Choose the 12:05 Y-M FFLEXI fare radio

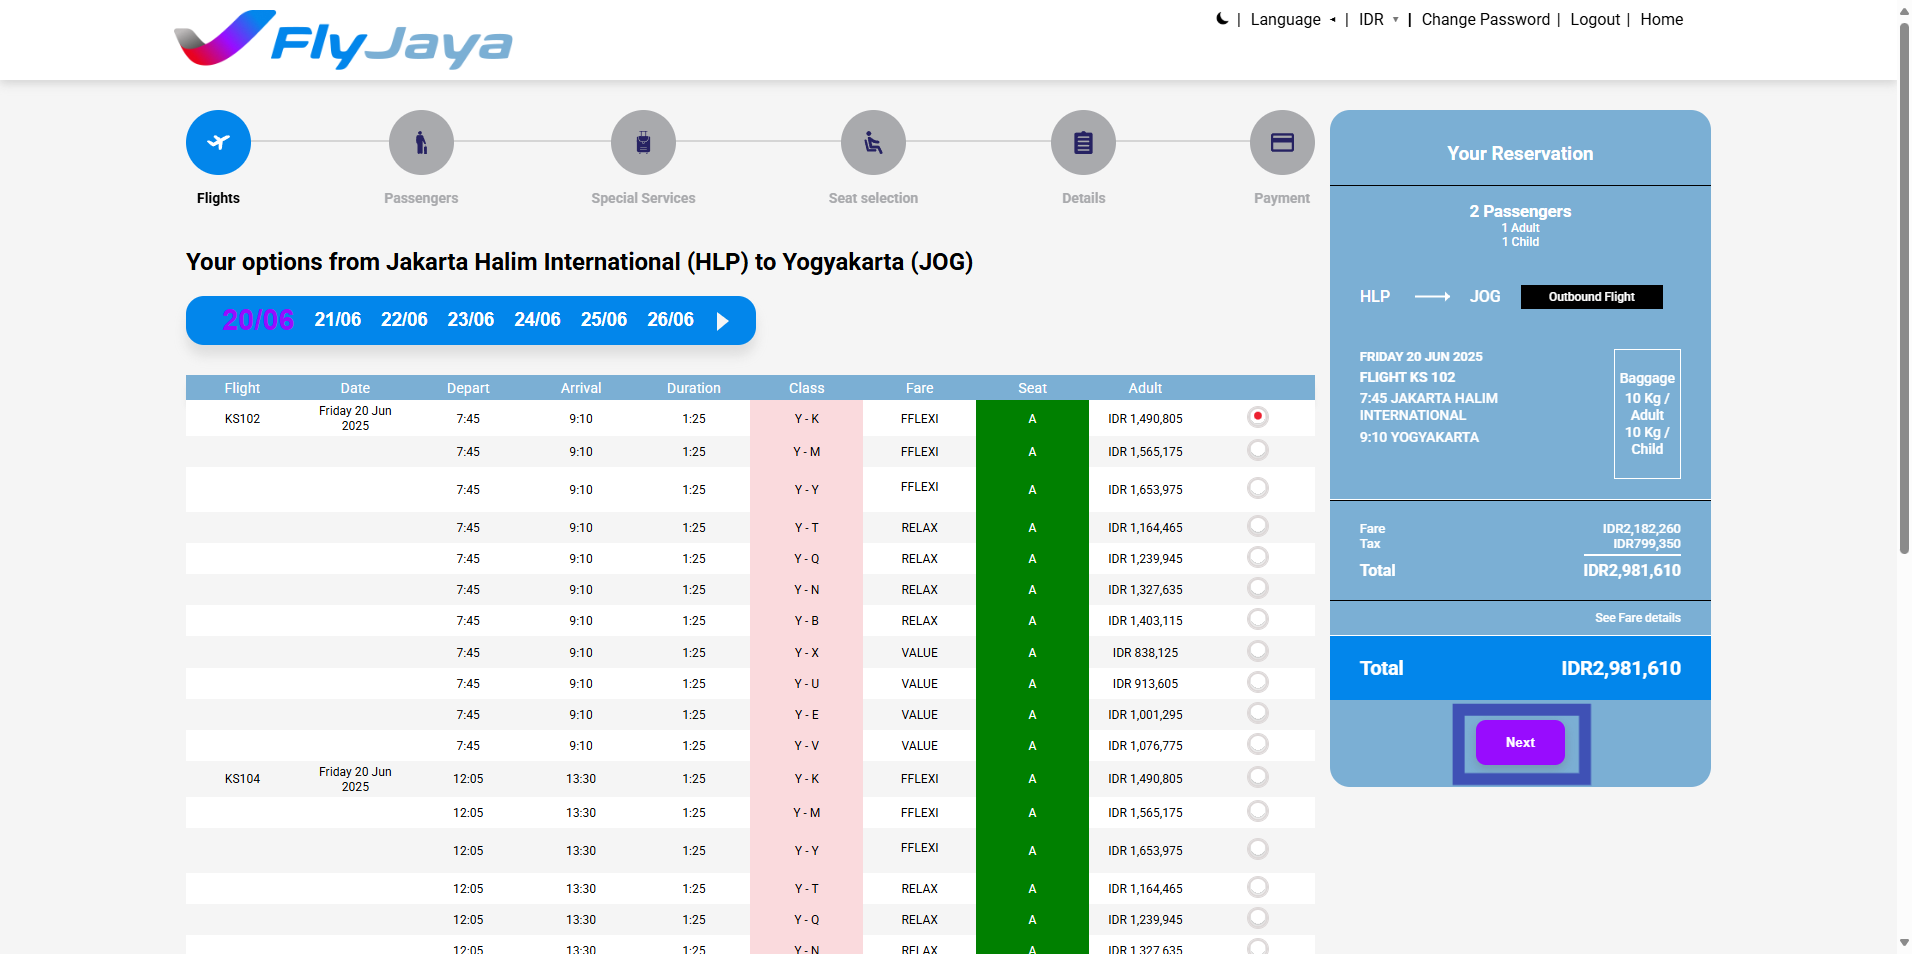1258,811
